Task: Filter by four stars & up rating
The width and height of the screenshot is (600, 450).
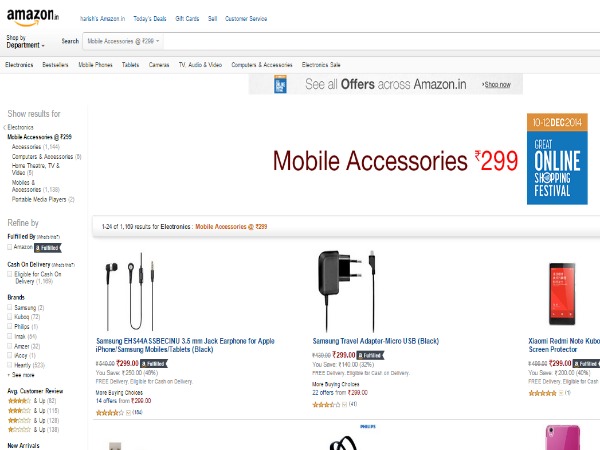Action: click(x=19, y=400)
